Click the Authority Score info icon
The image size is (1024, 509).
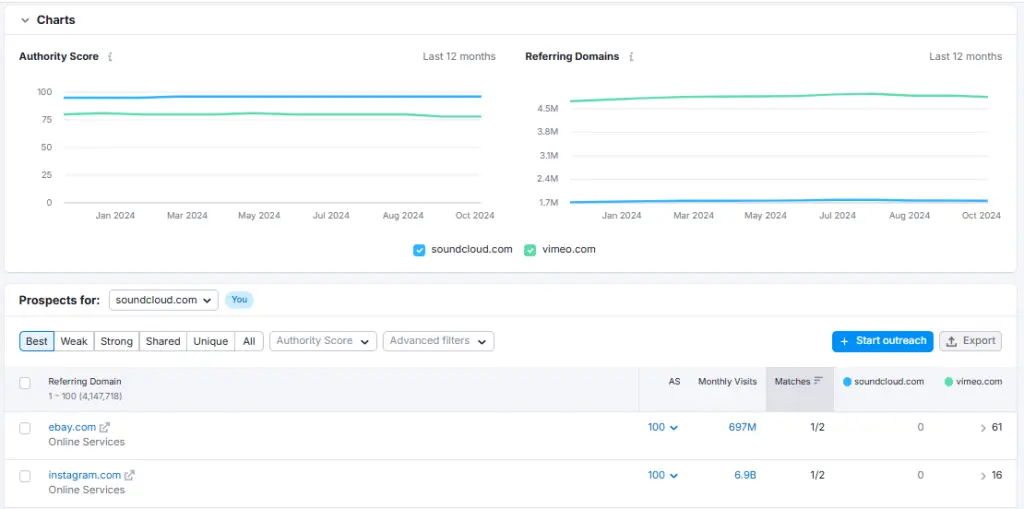(x=110, y=57)
